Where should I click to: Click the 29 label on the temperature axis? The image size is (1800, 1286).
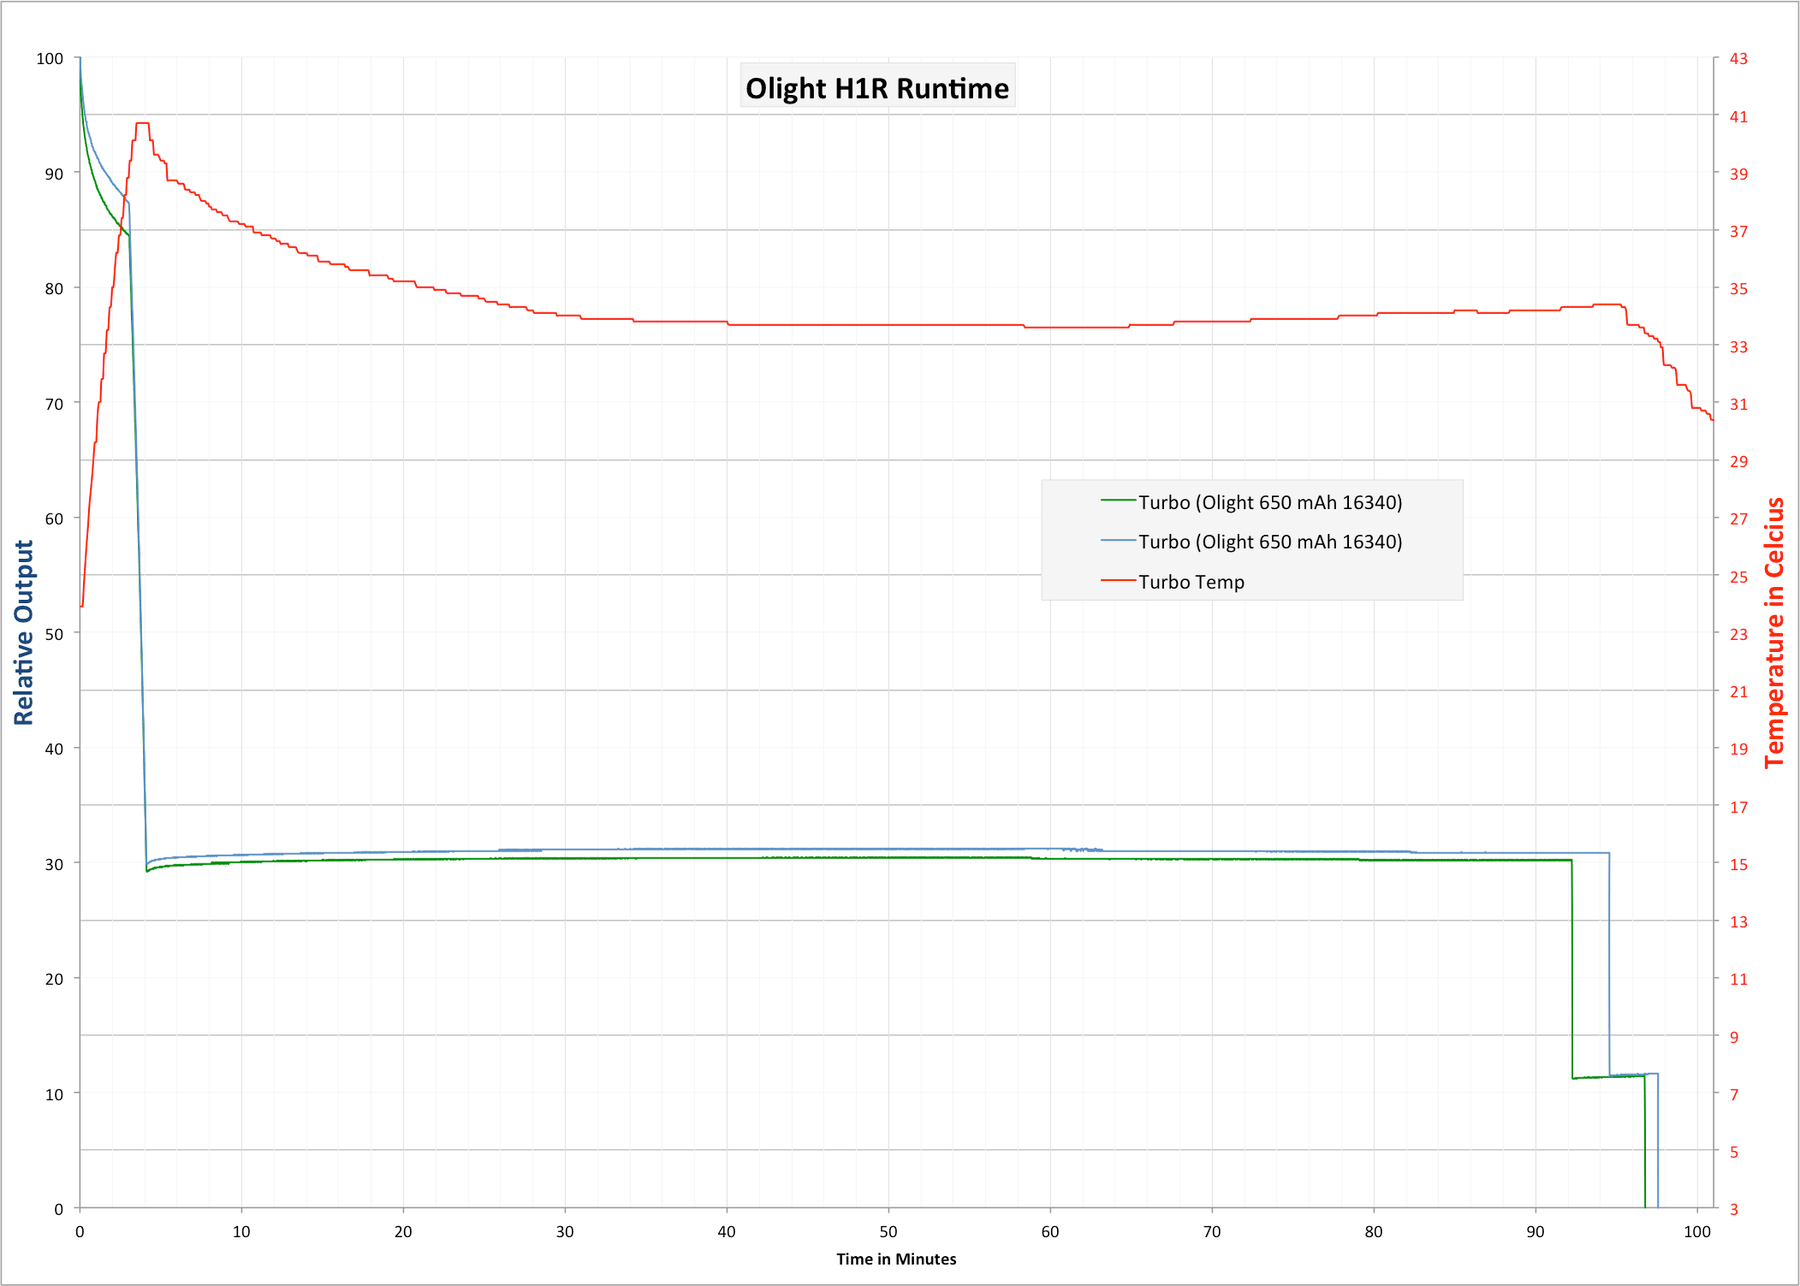[1739, 461]
